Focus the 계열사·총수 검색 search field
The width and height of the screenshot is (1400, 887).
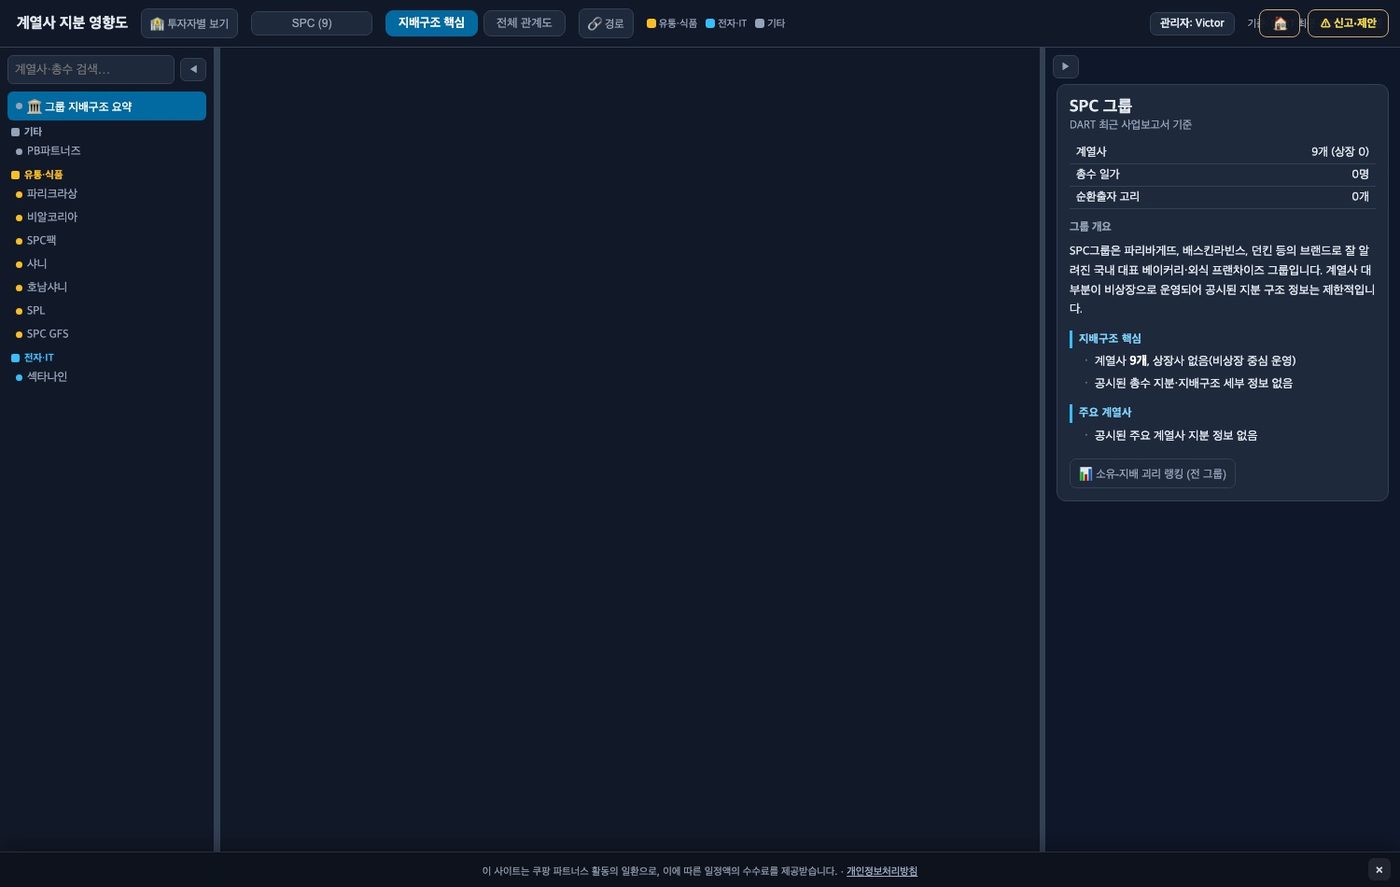tap(91, 69)
